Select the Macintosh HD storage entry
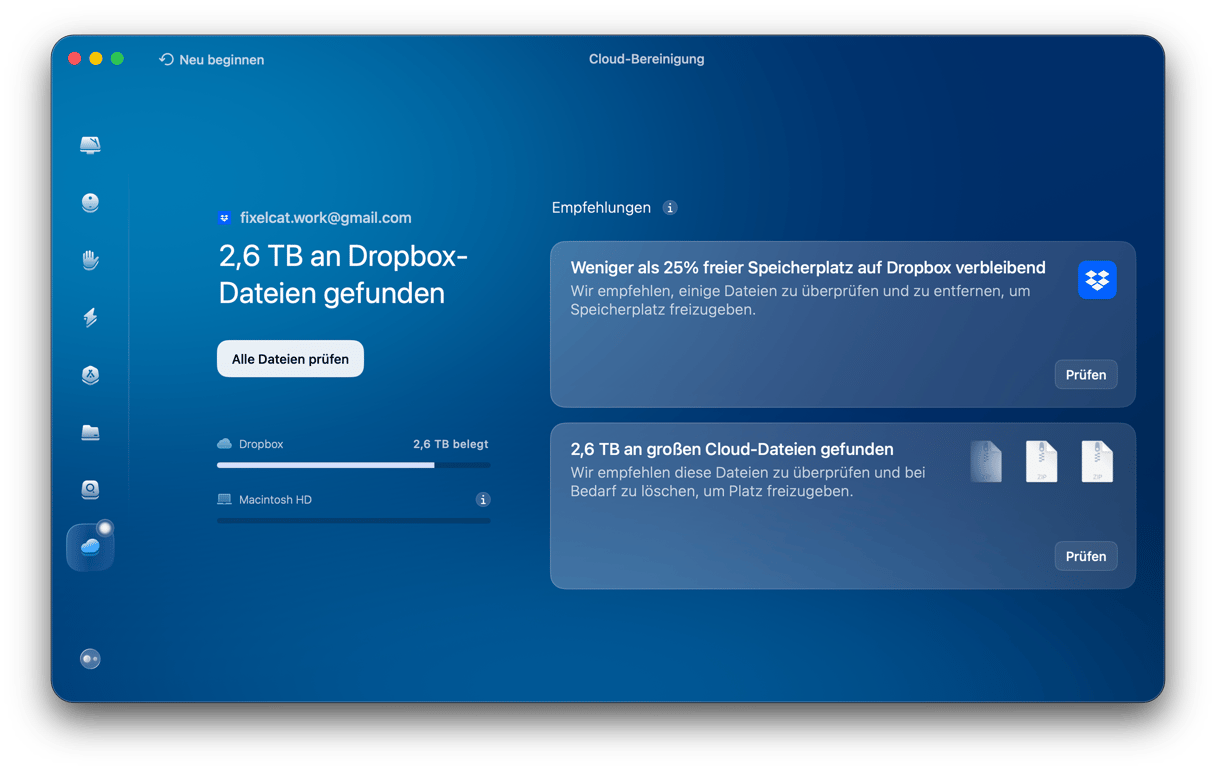 pos(275,499)
